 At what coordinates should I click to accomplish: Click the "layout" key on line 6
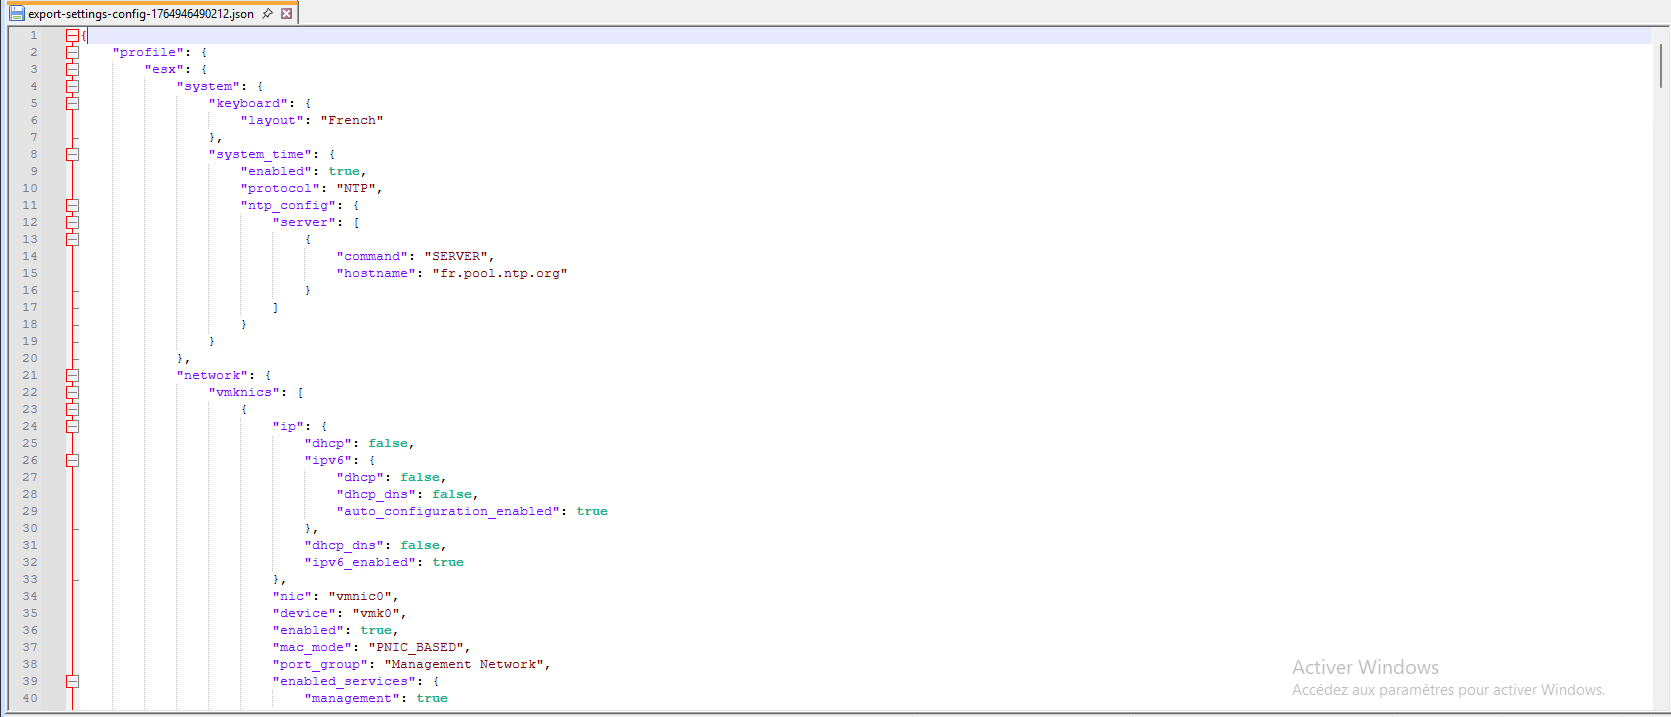point(272,120)
